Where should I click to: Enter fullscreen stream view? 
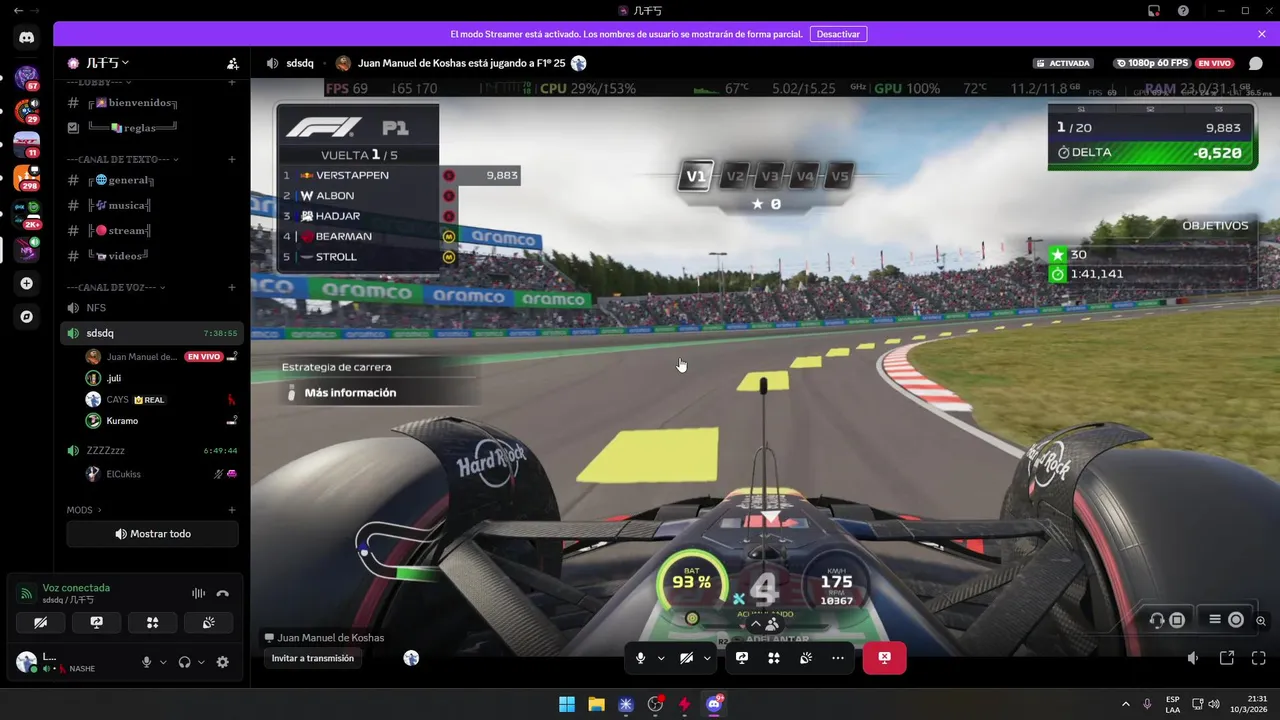click(1259, 658)
